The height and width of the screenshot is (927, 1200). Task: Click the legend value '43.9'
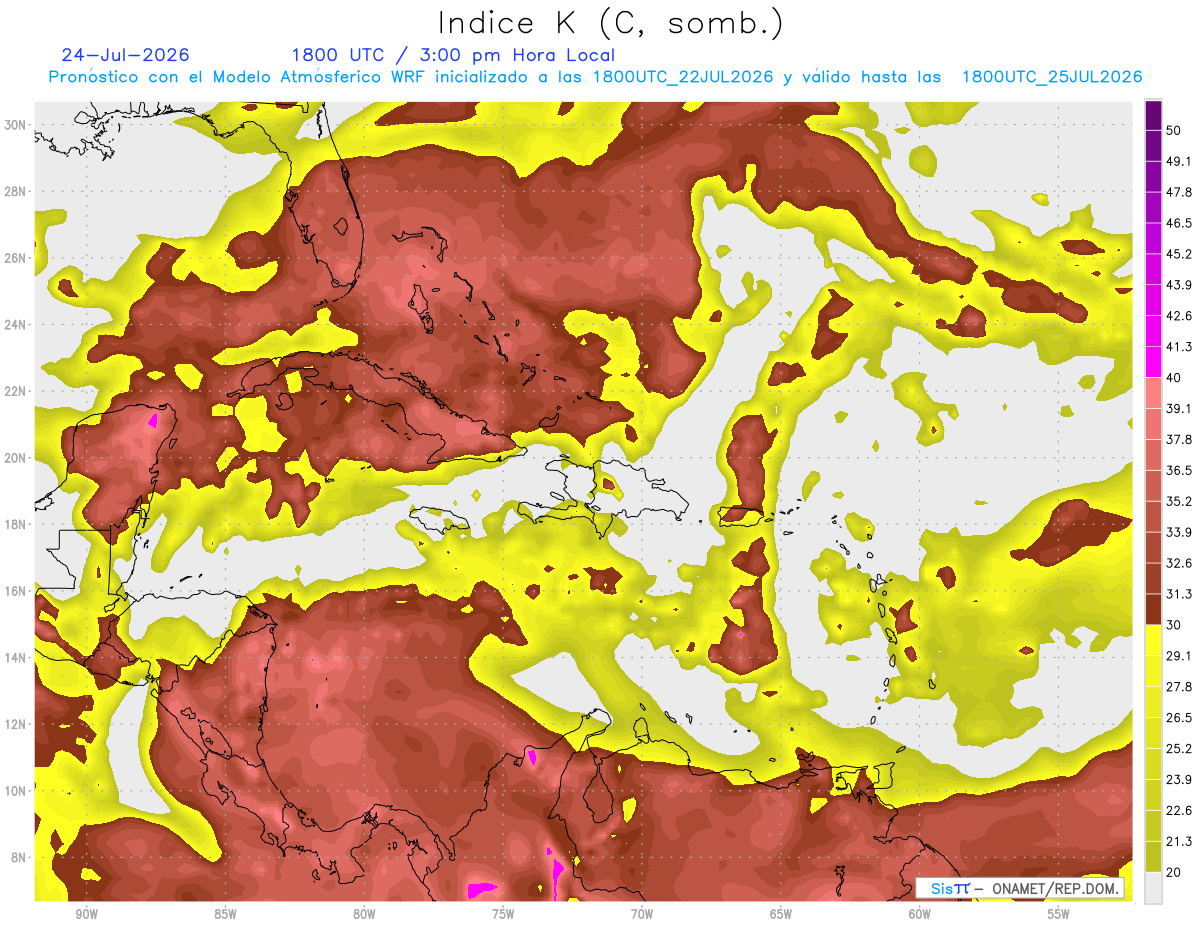point(1179,285)
